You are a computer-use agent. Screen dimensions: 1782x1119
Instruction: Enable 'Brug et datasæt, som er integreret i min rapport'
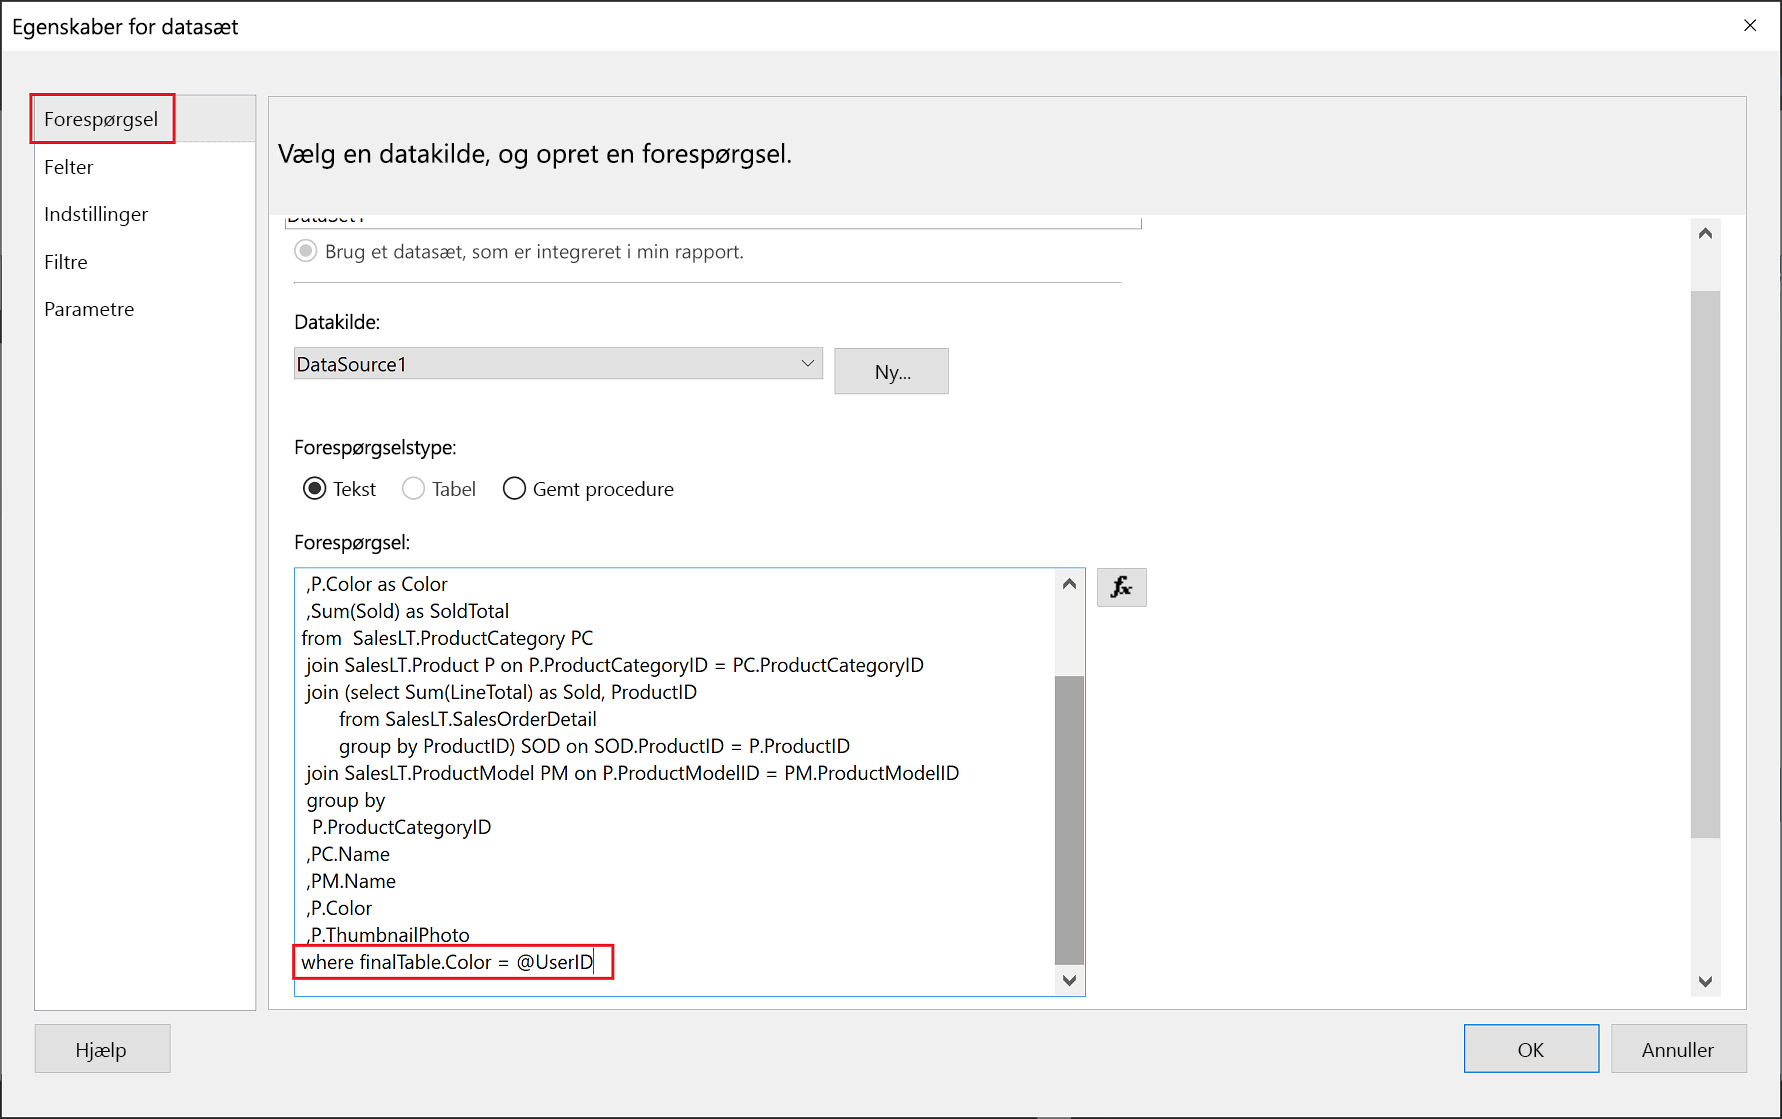(305, 251)
